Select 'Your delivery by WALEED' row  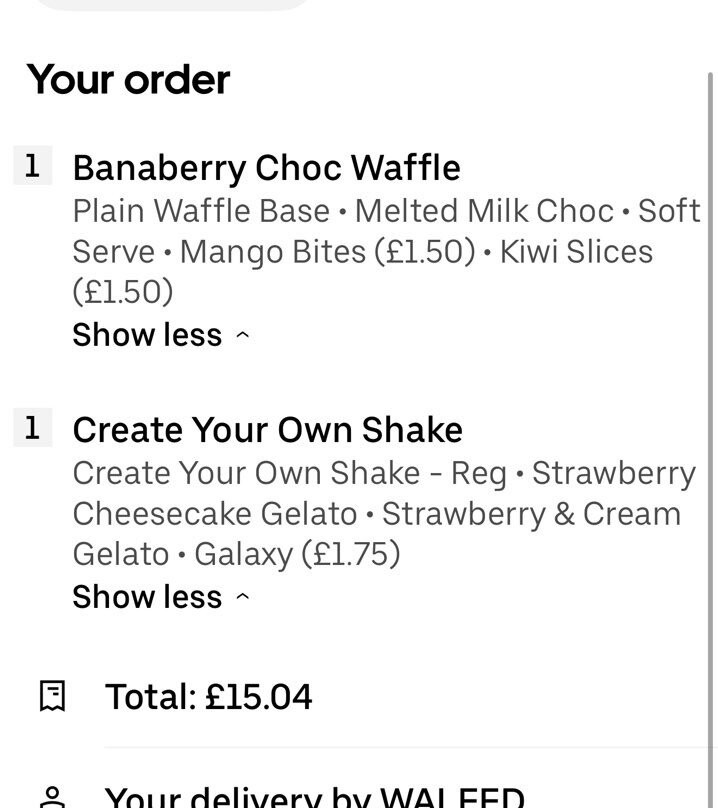coord(314,797)
